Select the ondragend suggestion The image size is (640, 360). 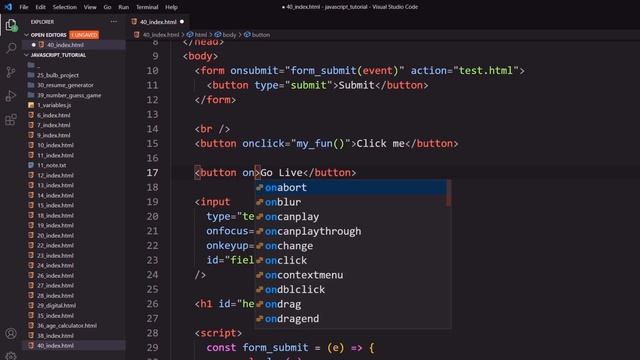point(351,319)
